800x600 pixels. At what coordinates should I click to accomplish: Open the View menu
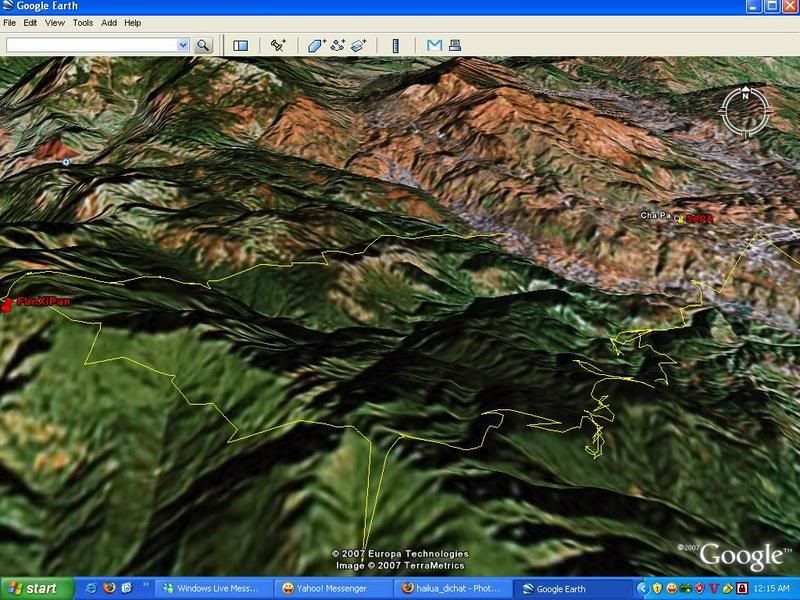click(x=55, y=23)
